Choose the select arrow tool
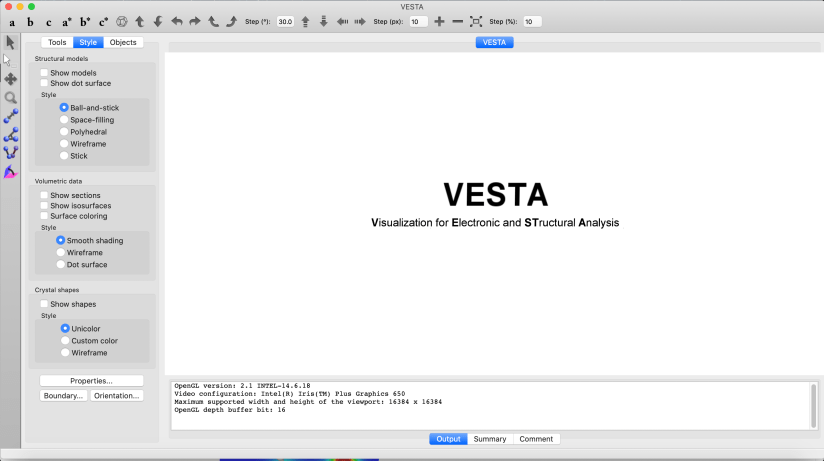 7,60
